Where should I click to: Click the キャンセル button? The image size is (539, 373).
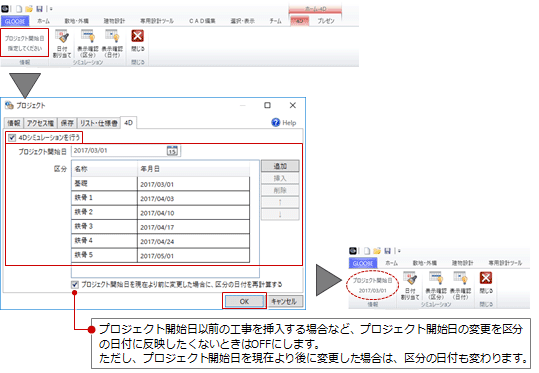[284, 301]
